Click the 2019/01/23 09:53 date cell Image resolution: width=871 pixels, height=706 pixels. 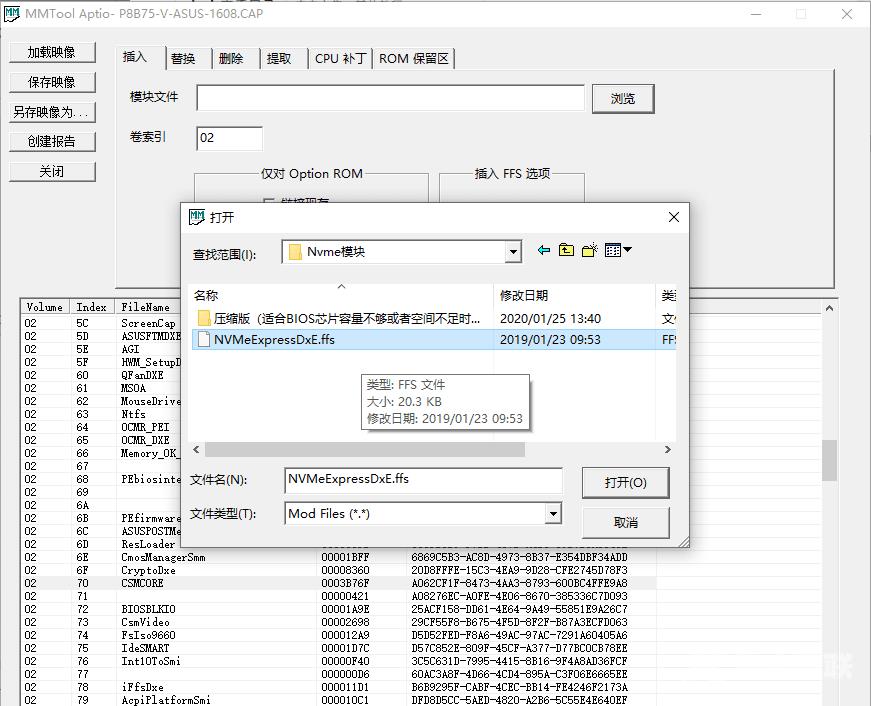550,339
